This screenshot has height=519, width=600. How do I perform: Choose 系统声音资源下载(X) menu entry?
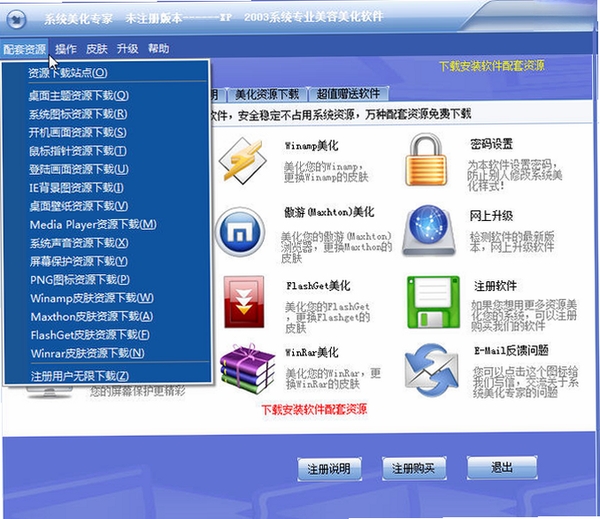(x=79, y=243)
